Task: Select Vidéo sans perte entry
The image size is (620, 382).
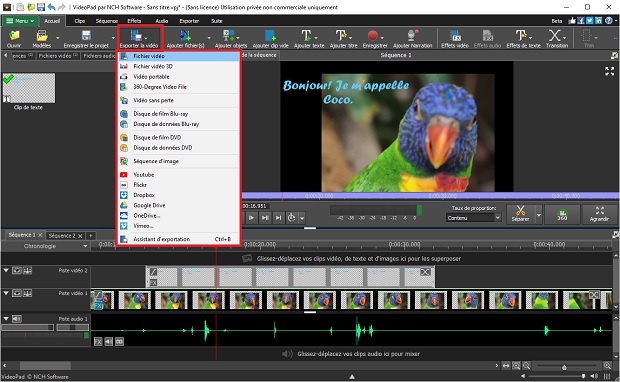Action: click(x=179, y=100)
